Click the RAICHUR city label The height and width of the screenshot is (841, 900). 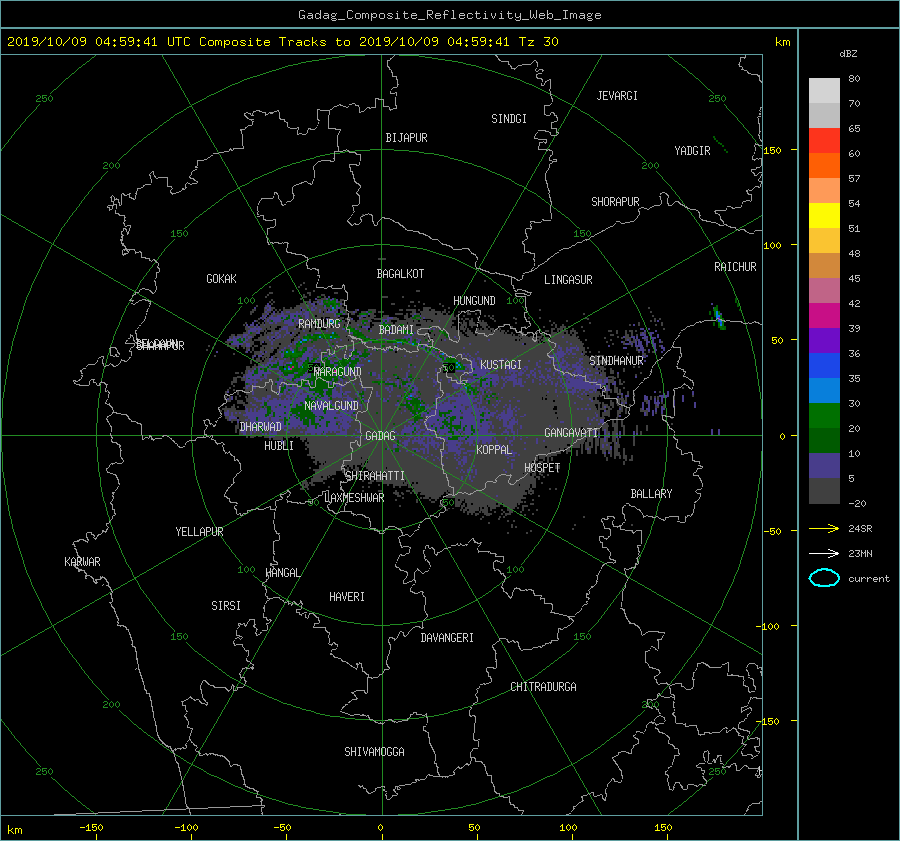(x=735, y=267)
